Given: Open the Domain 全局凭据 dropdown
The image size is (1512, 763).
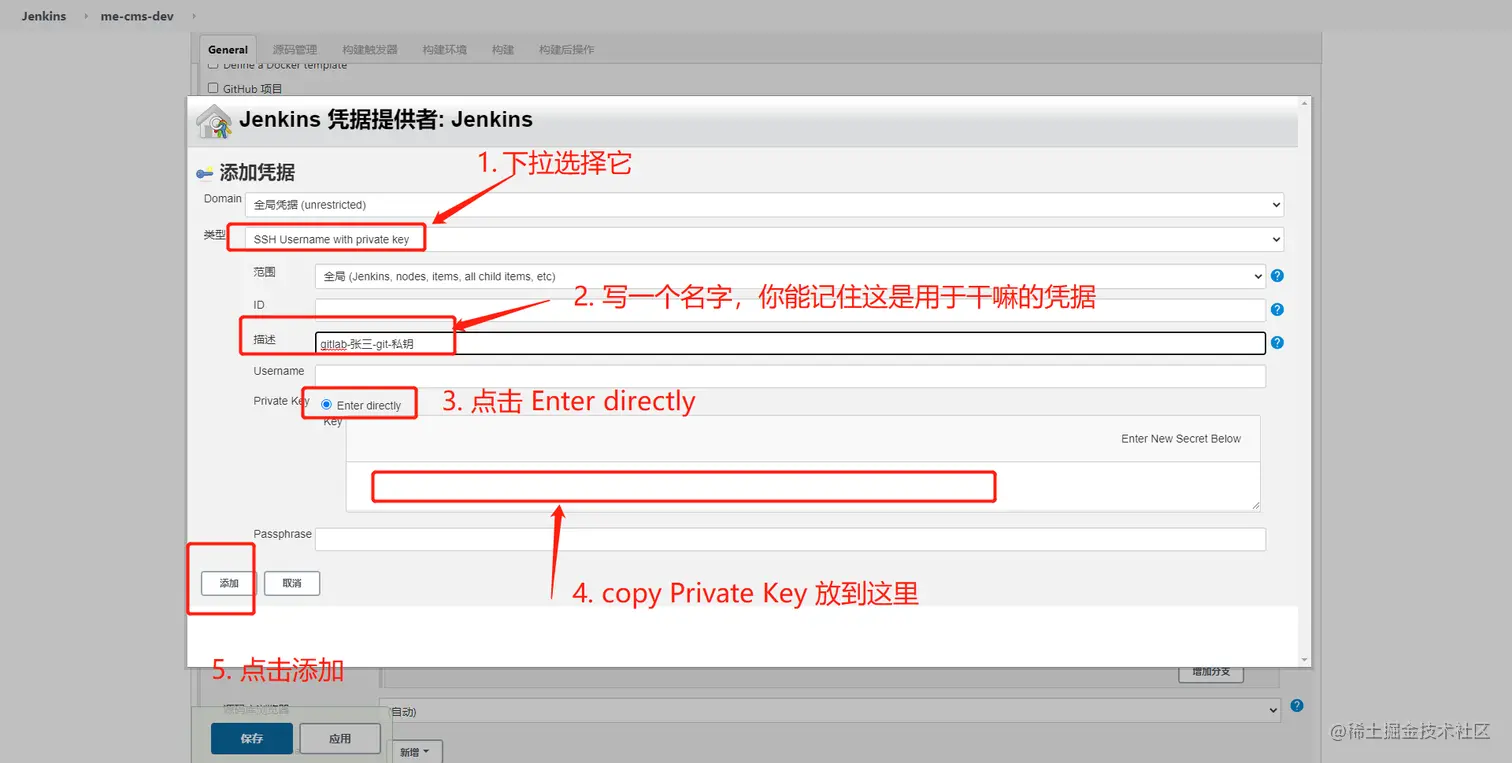Looking at the screenshot, I should click(x=764, y=205).
